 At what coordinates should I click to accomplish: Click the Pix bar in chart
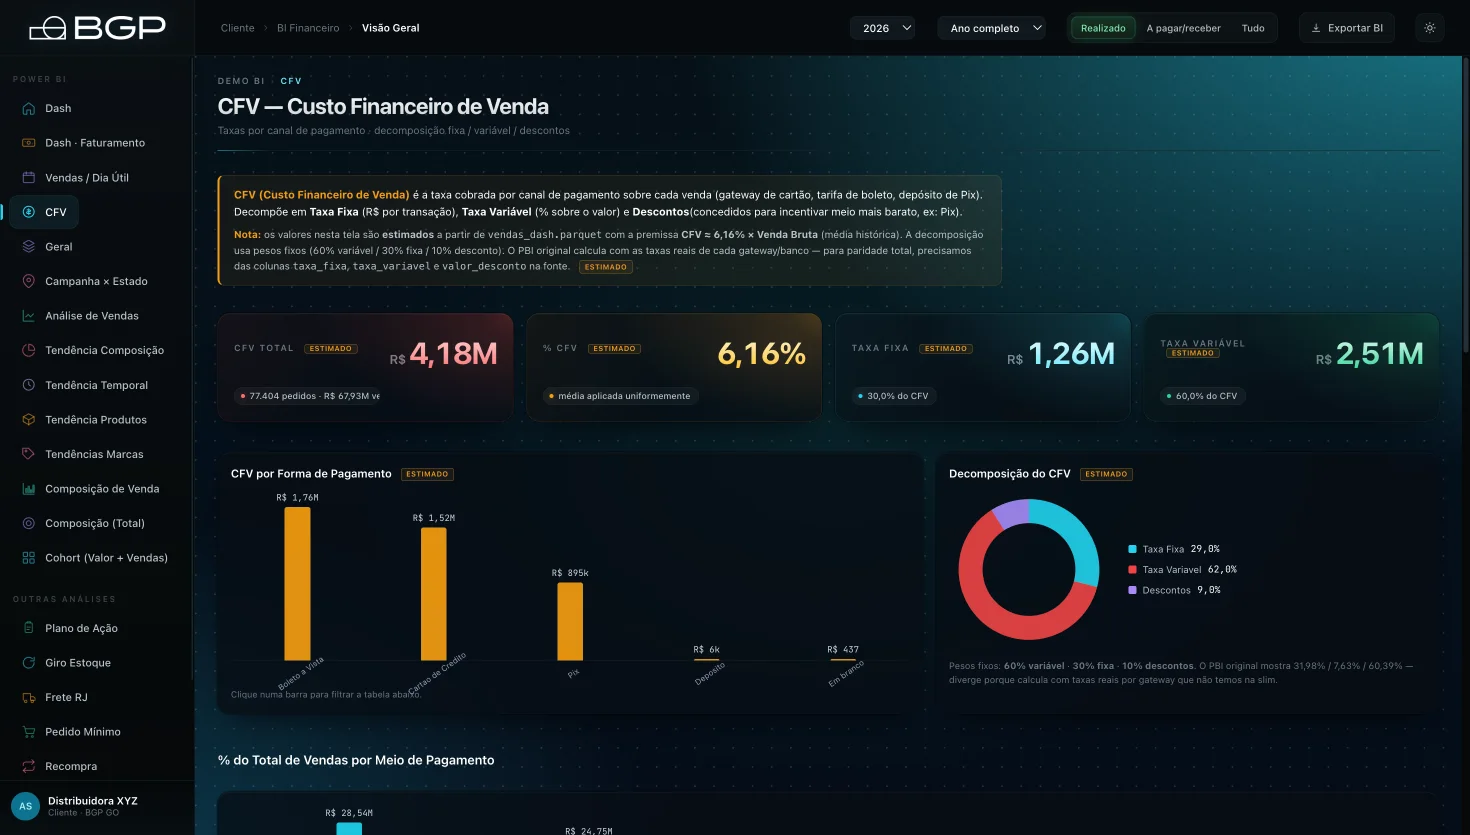570,621
